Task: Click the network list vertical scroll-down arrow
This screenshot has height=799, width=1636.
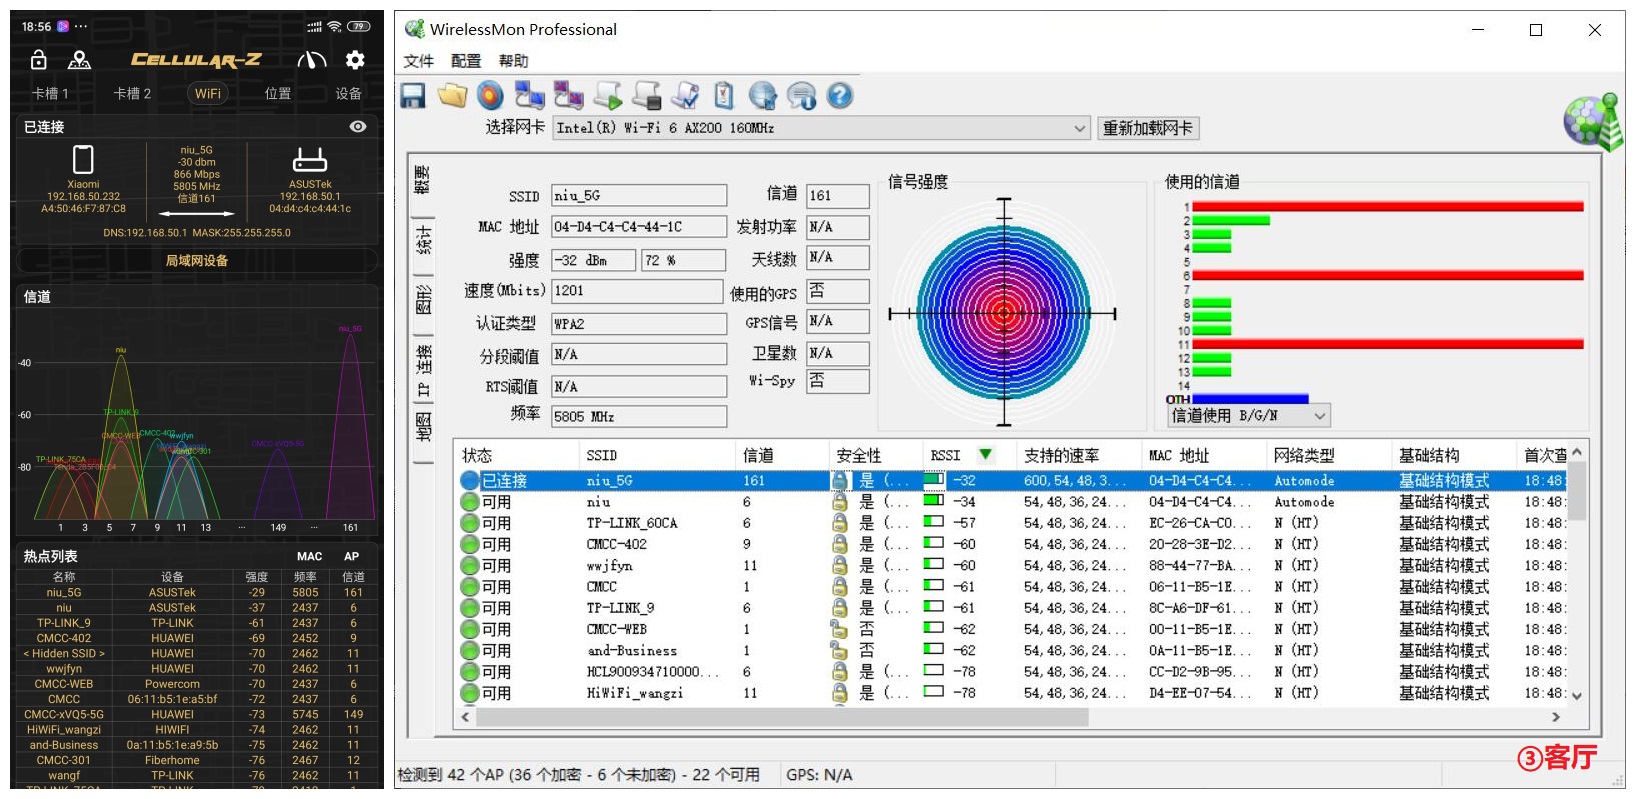Action: click(1577, 697)
